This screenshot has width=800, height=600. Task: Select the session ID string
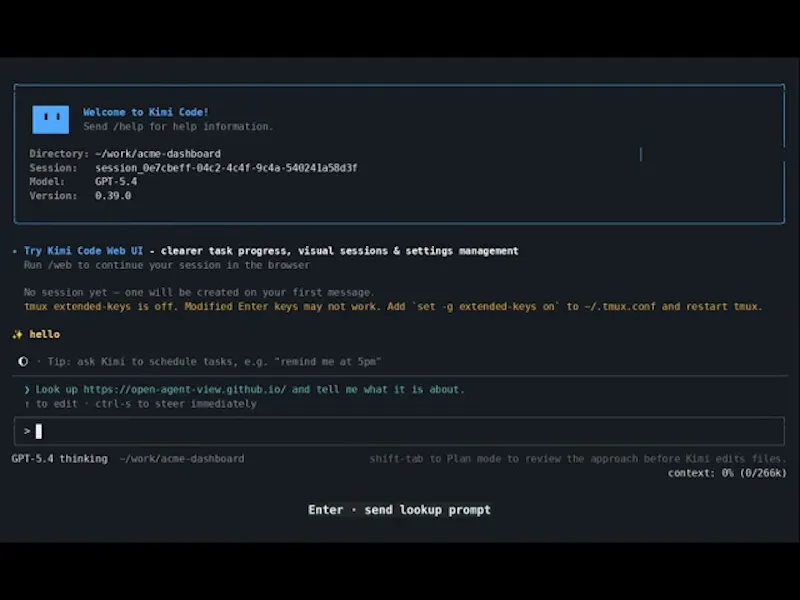click(x=226, y=167)
